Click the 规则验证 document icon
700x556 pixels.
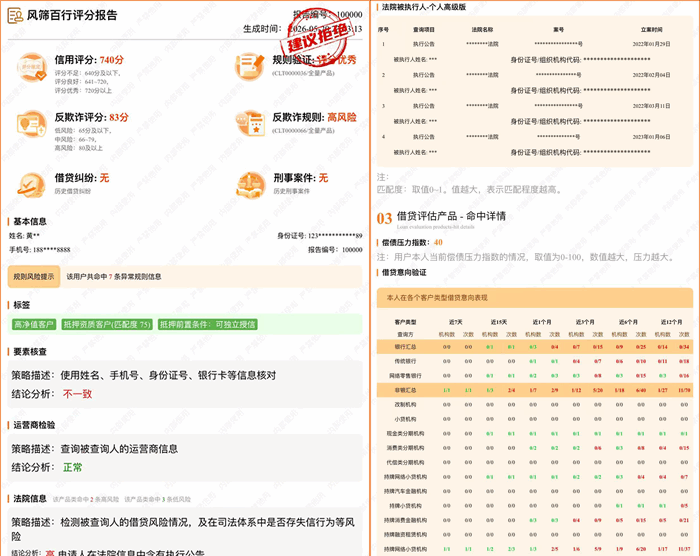tap(250, 67)
